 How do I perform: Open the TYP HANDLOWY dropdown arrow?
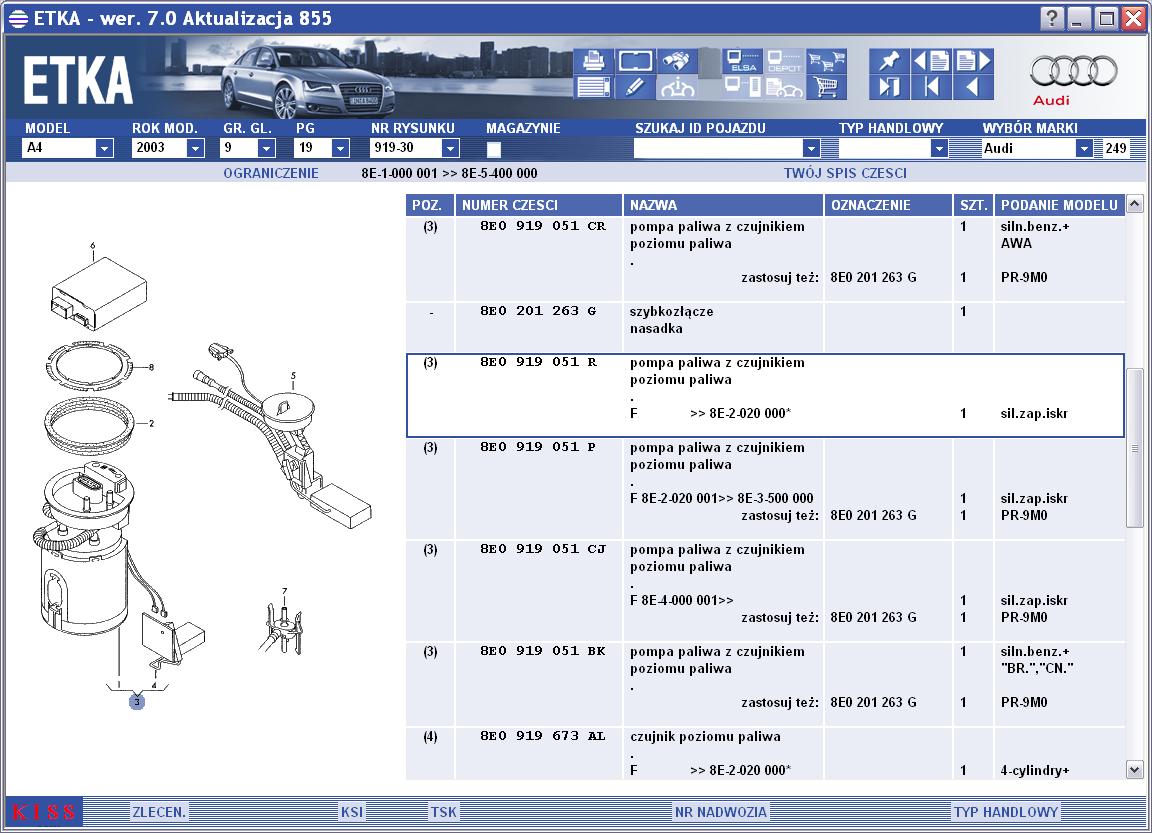tap(939, 148)
